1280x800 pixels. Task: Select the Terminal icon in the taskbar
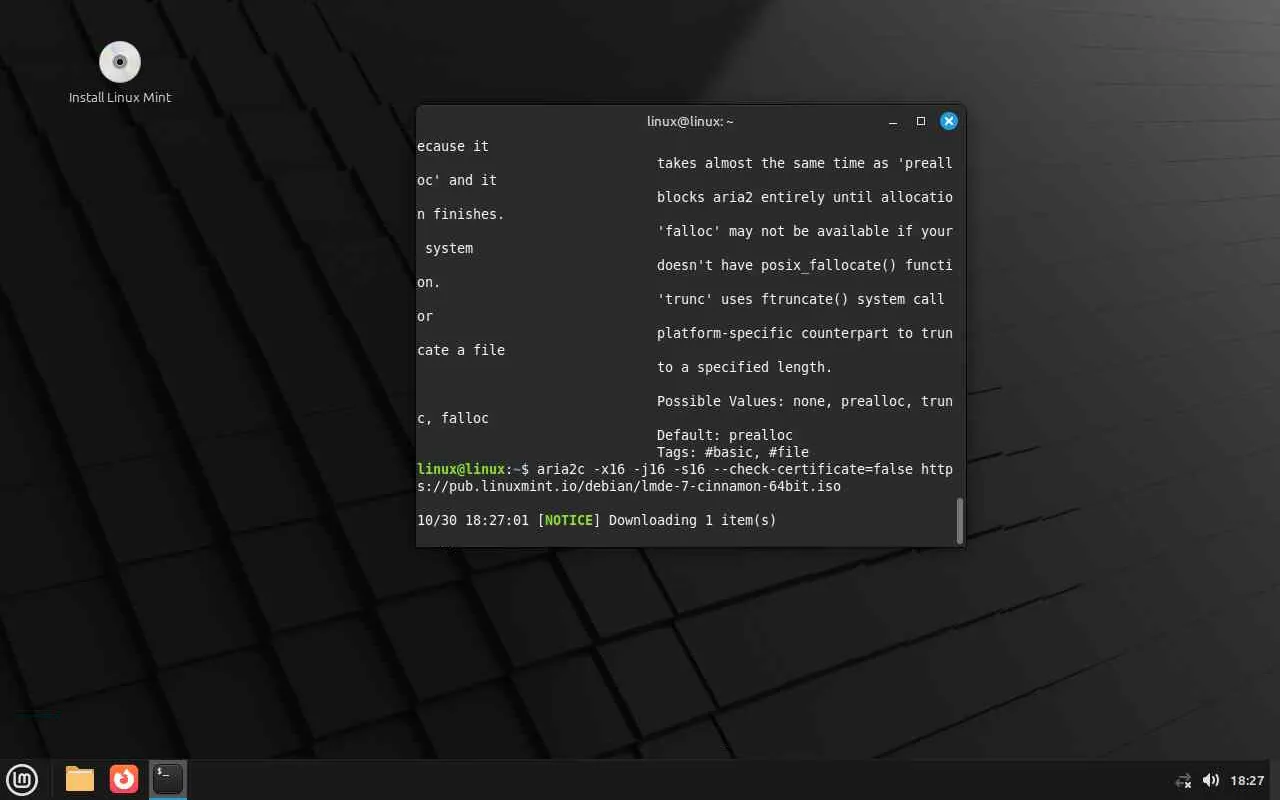tap(168, 778)
